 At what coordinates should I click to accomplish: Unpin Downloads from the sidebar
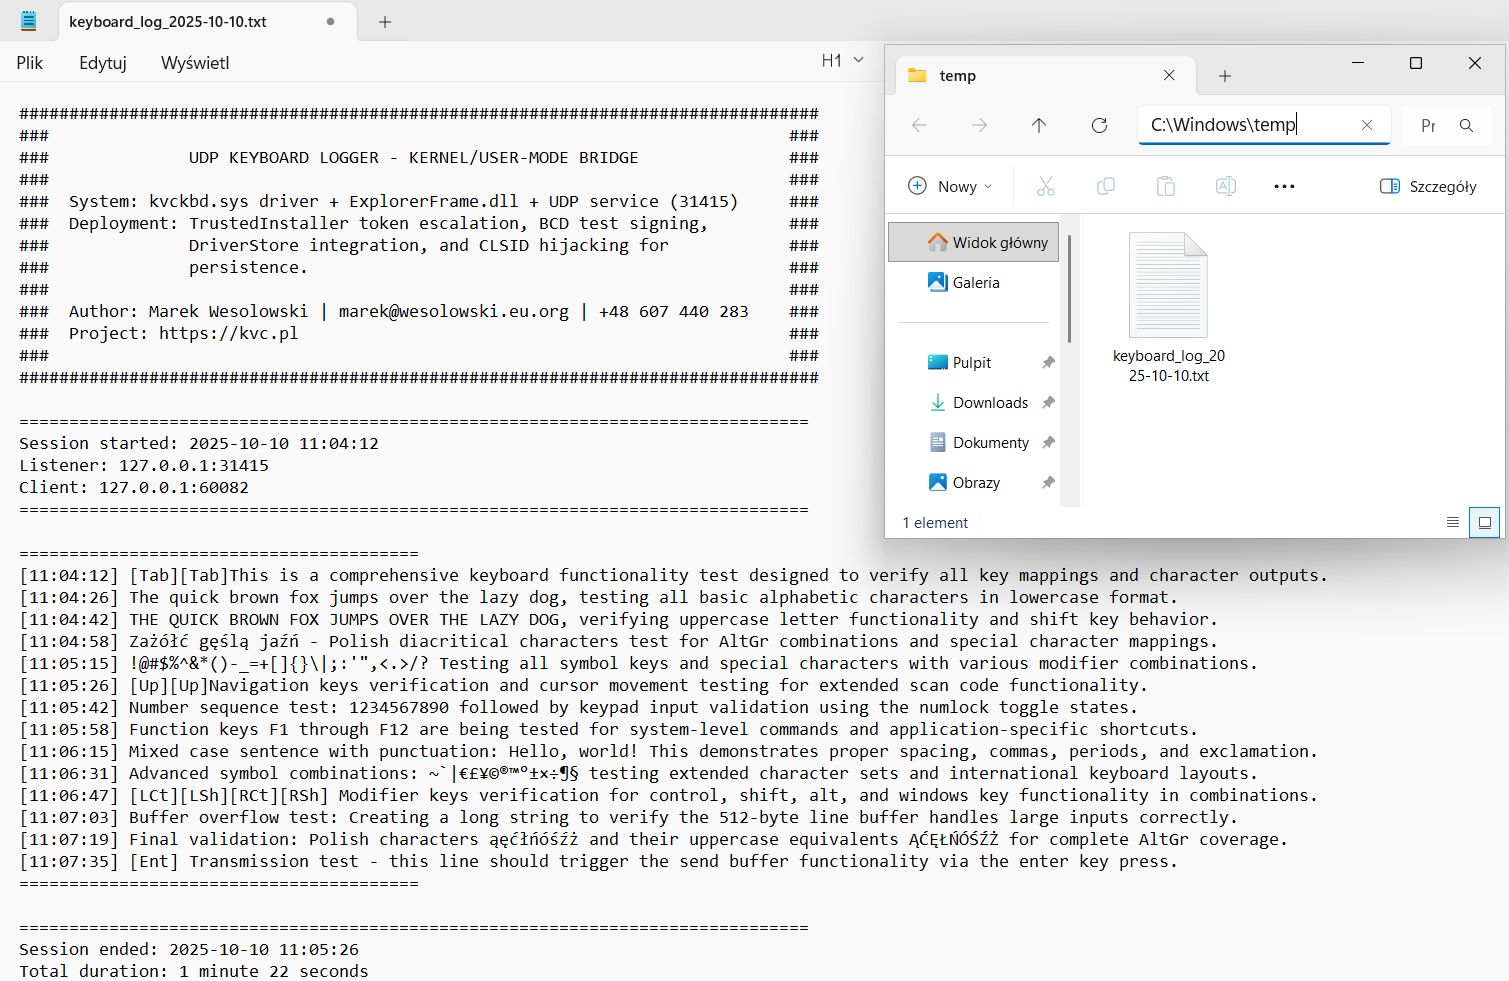coord(1048,402)
